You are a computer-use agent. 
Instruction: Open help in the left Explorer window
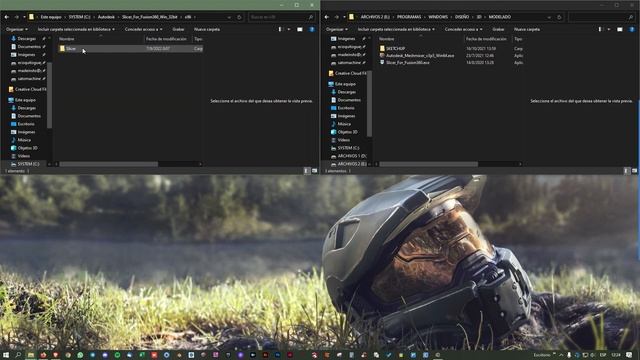(312, 29)
